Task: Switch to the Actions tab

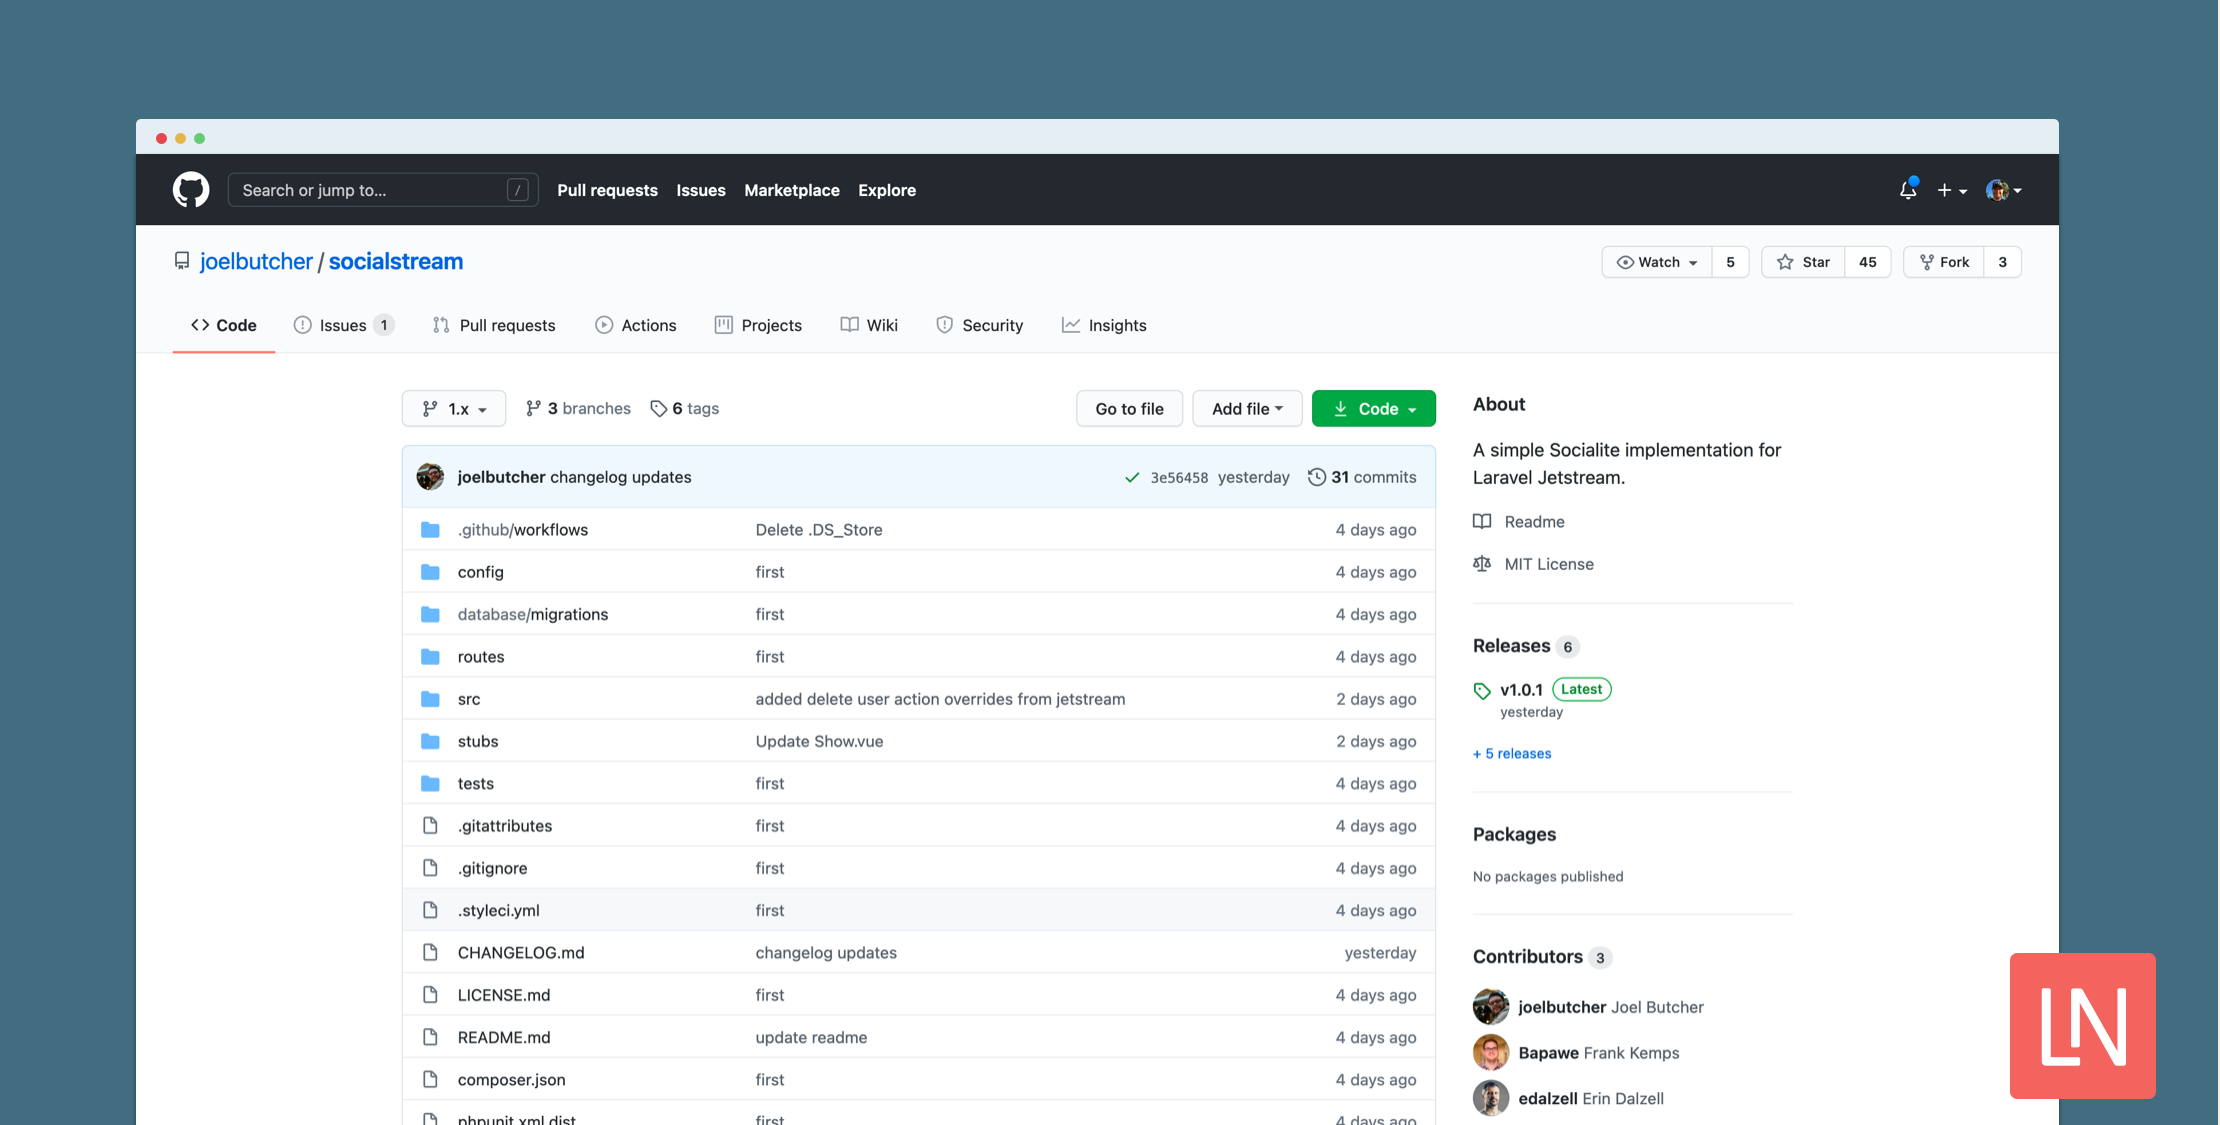Action: pos(636,325)
